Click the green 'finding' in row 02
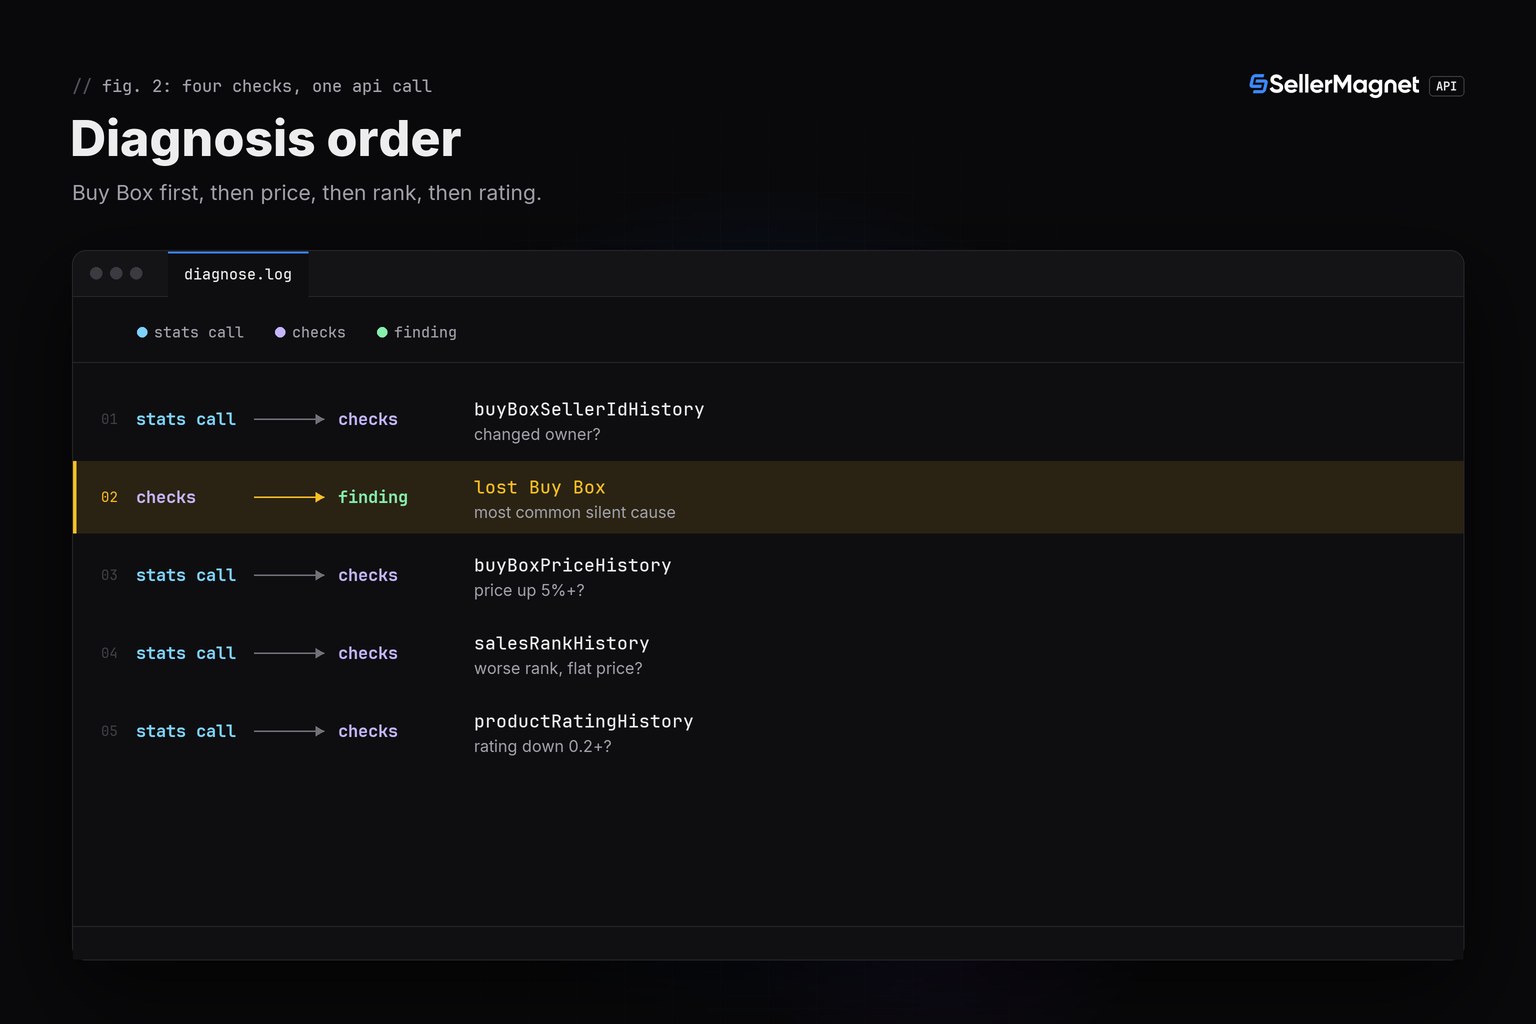1536x1024 pixels. click(373, 497)
